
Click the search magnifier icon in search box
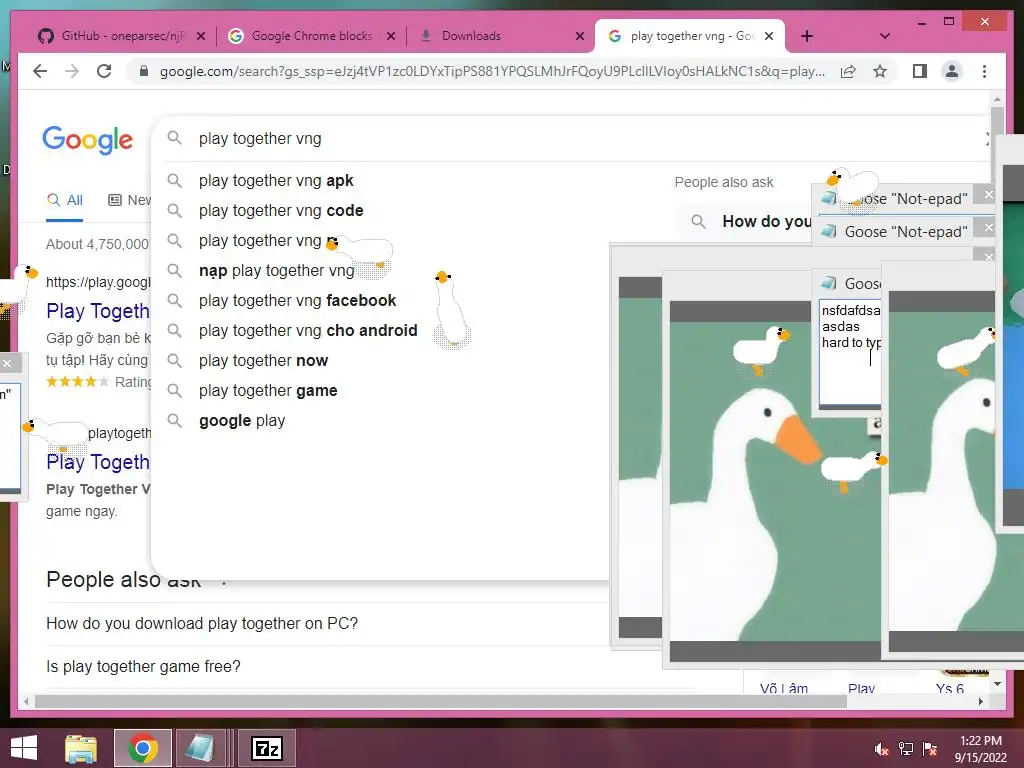(x=174, y=138)
